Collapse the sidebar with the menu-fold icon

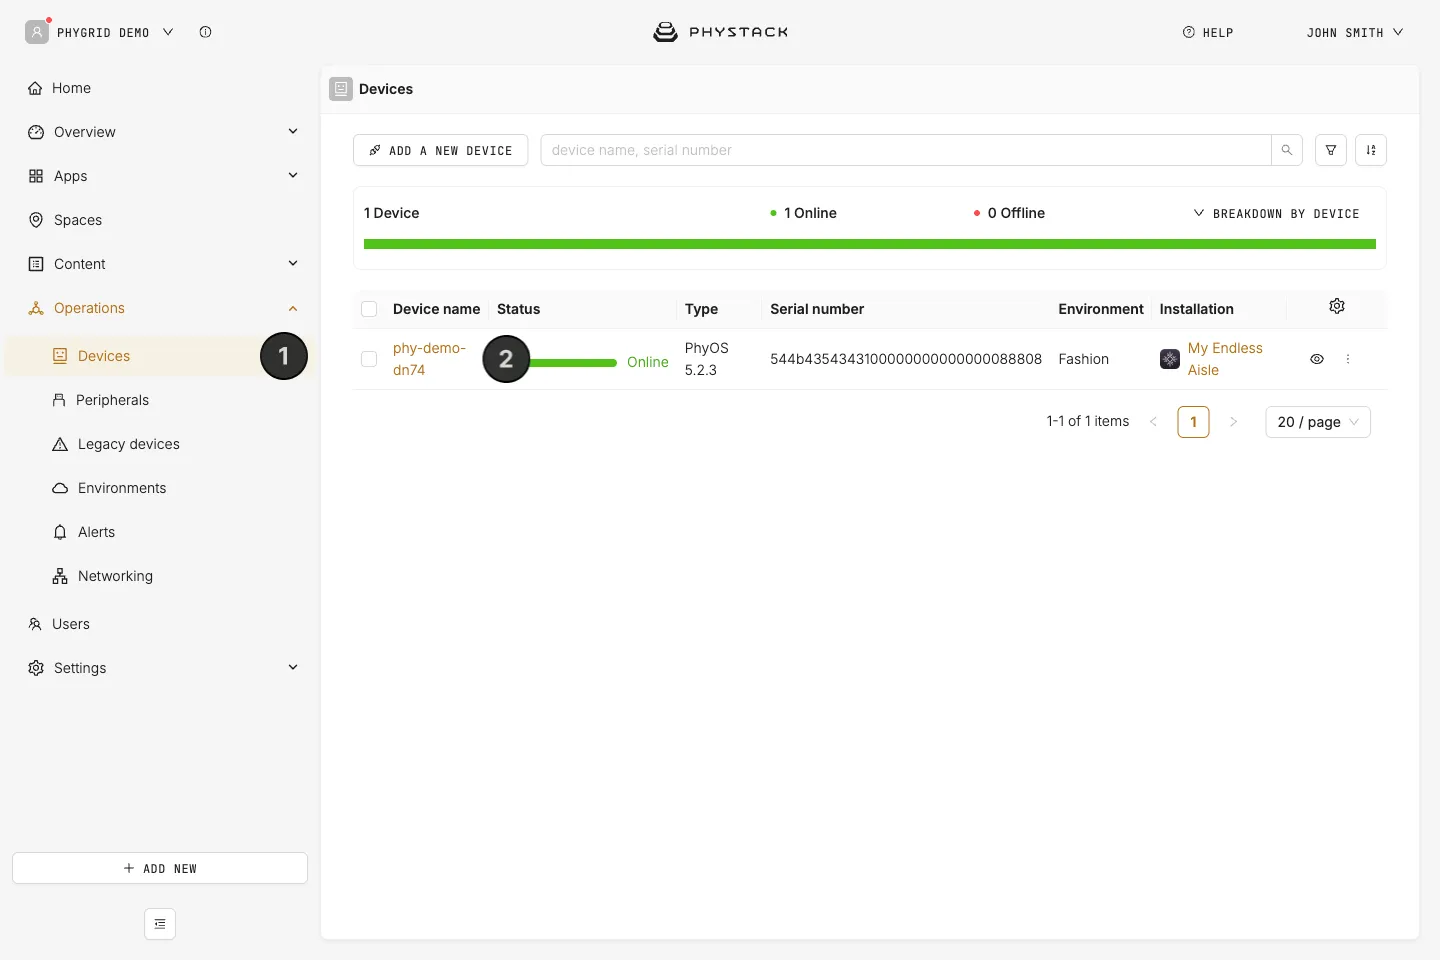[x=160, y=924]
